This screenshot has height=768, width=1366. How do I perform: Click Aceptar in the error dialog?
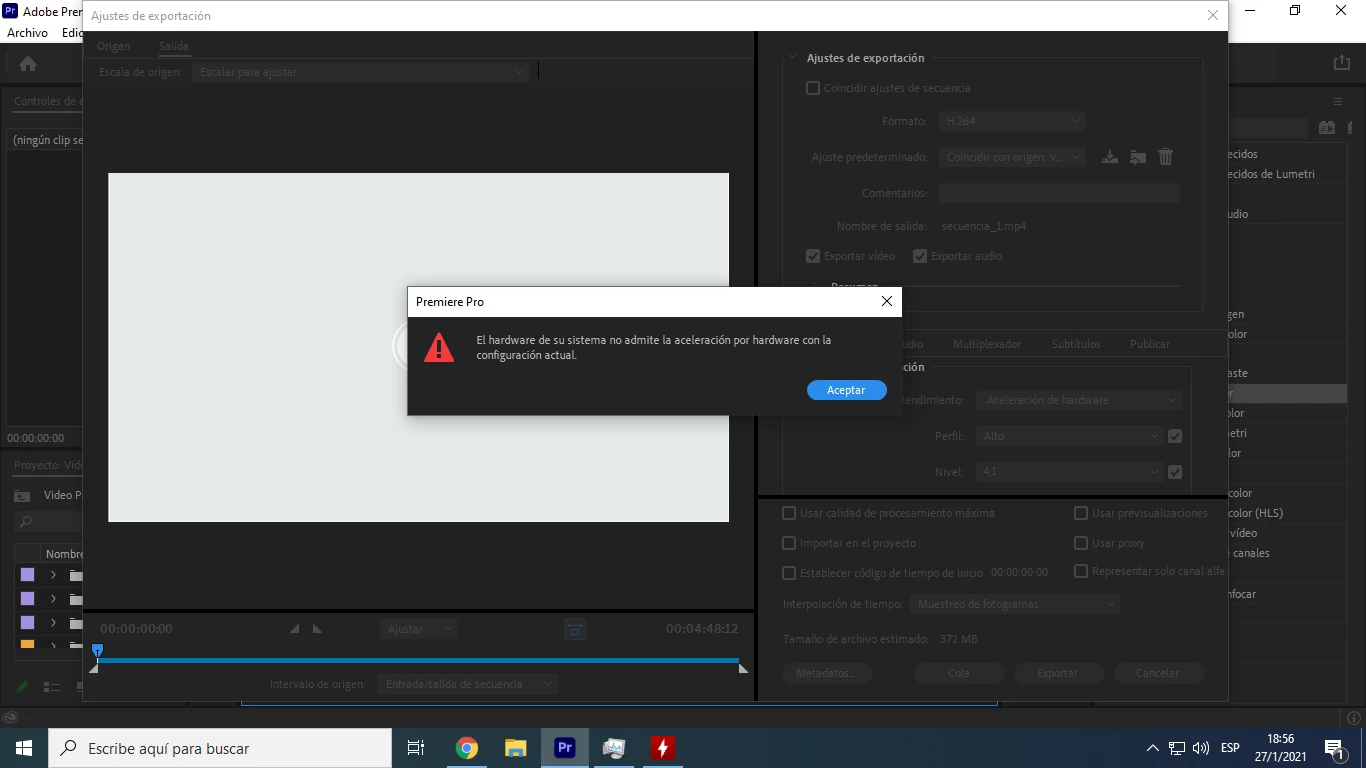click(x=846, y=390)
